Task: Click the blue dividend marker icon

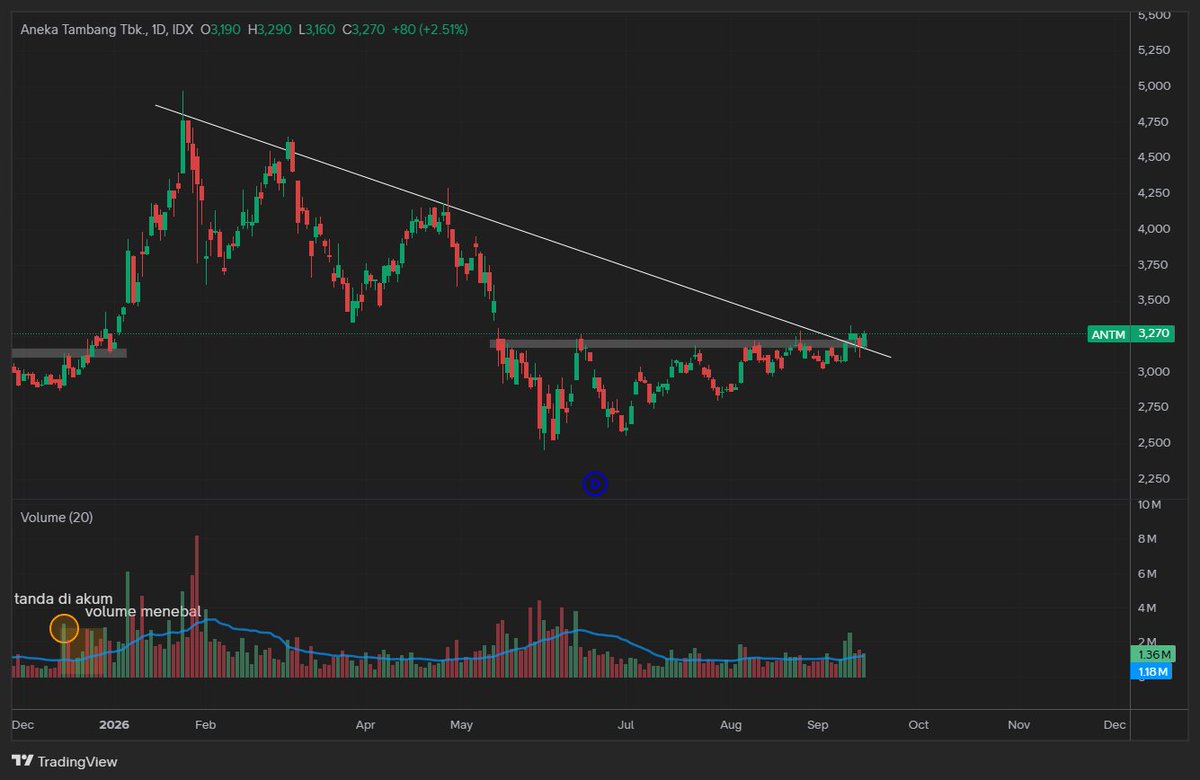Action: coord(595,484)
